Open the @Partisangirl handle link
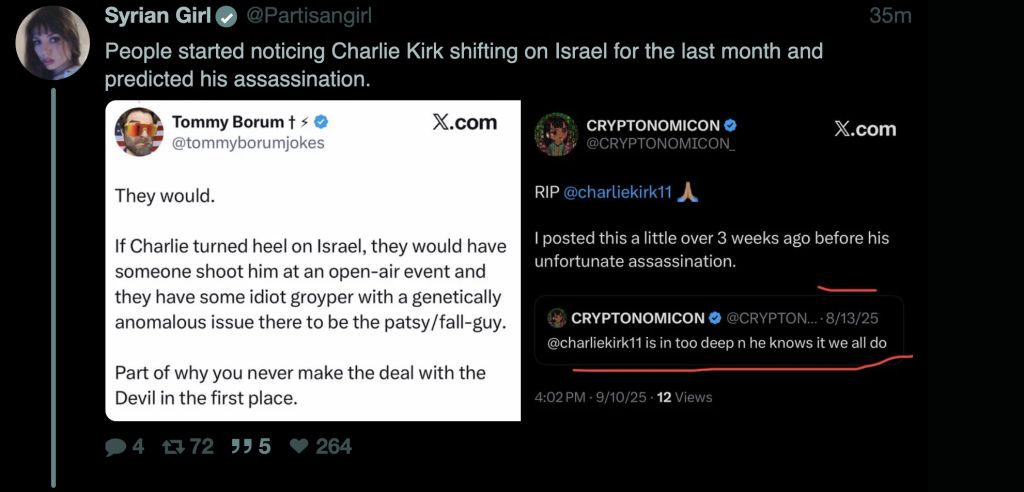This screenshot has height=492, width=1024. tap(302, 18)
